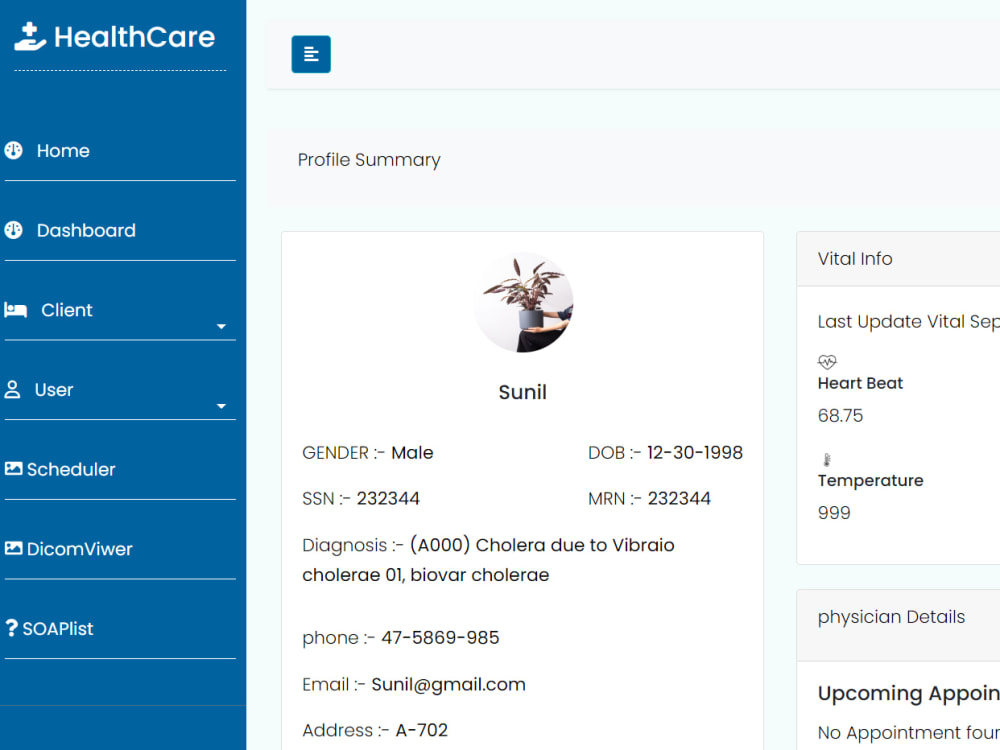Click the Temperature thermometer icon

pos(827,459)
